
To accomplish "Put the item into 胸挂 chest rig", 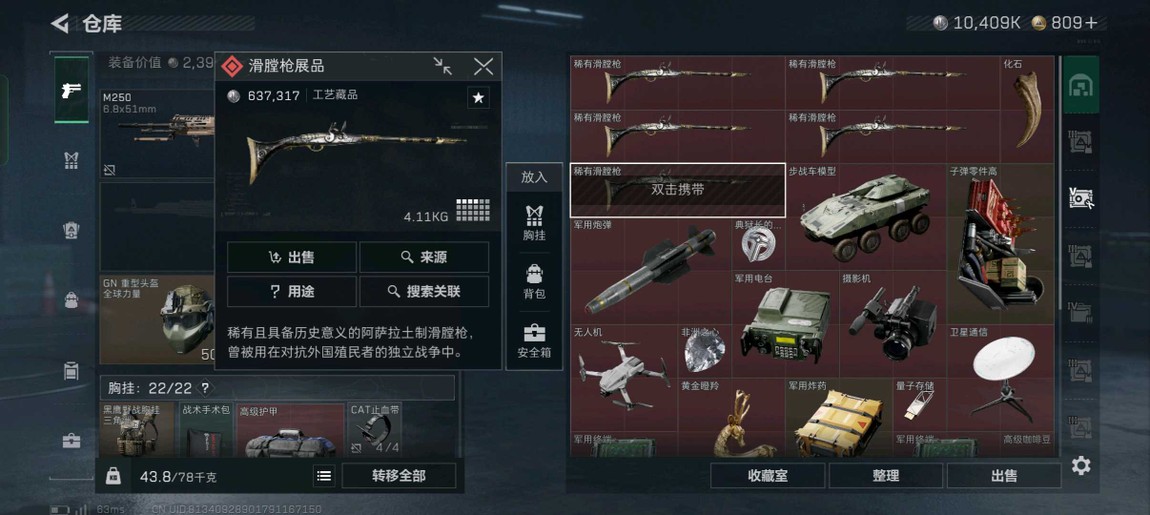I will [534, 223].
